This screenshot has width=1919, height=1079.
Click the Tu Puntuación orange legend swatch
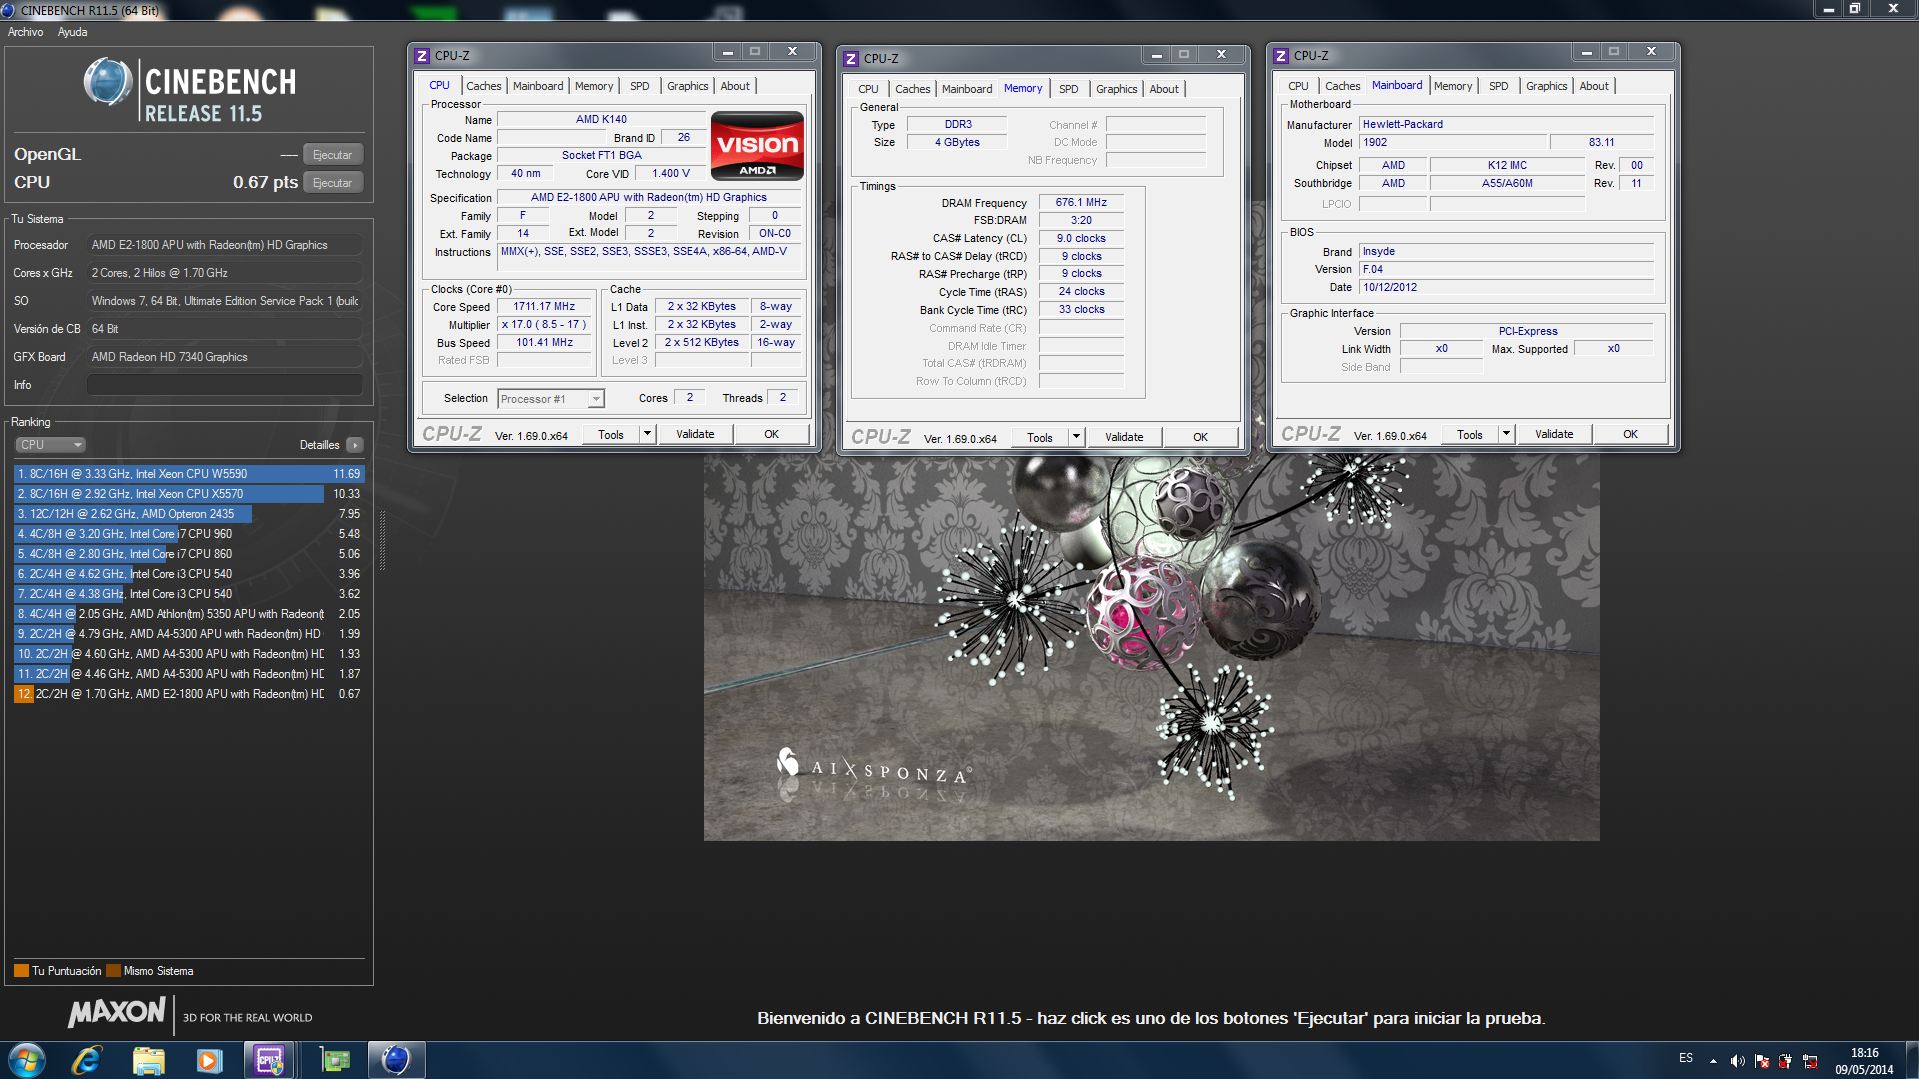21,971
